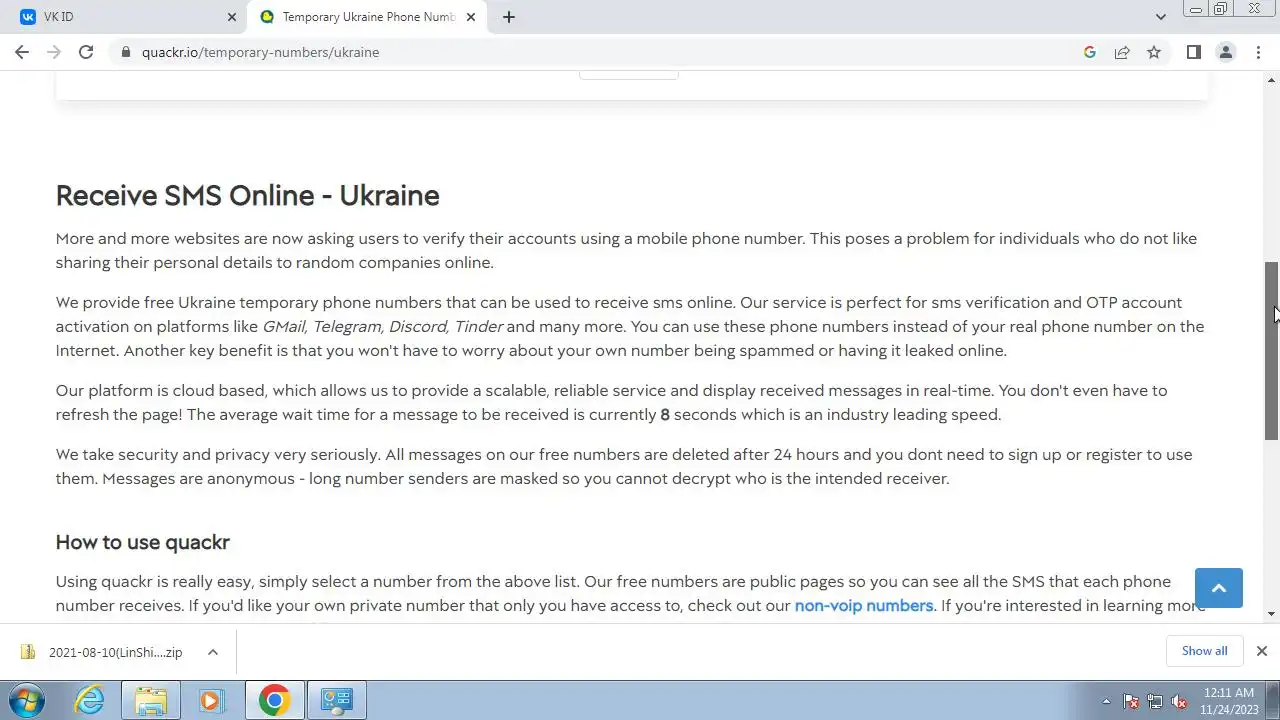The image size is (1280, 720).
Task: Open the taskbar clock and date
Action: [x=1229, y=700]
